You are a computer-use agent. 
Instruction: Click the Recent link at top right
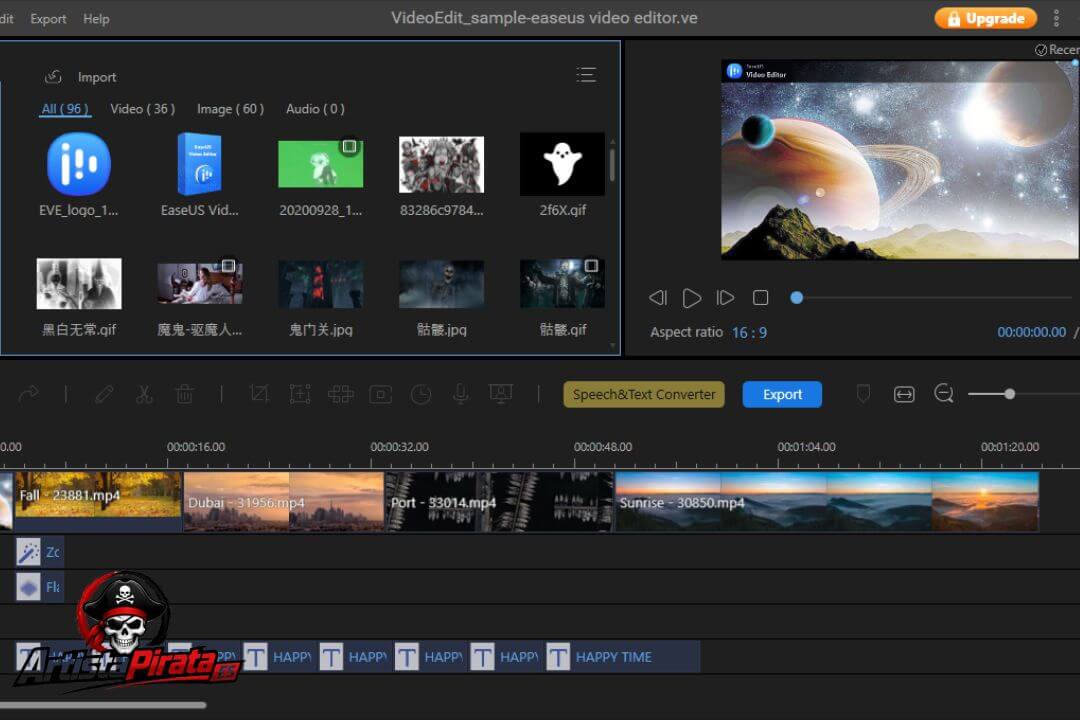coord(1057,50)
